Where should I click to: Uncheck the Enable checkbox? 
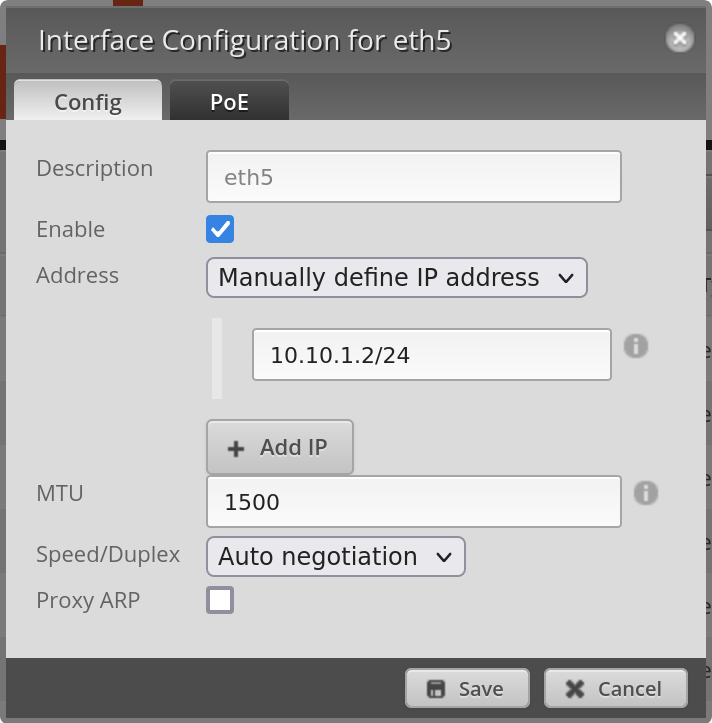tap(220, 229)
